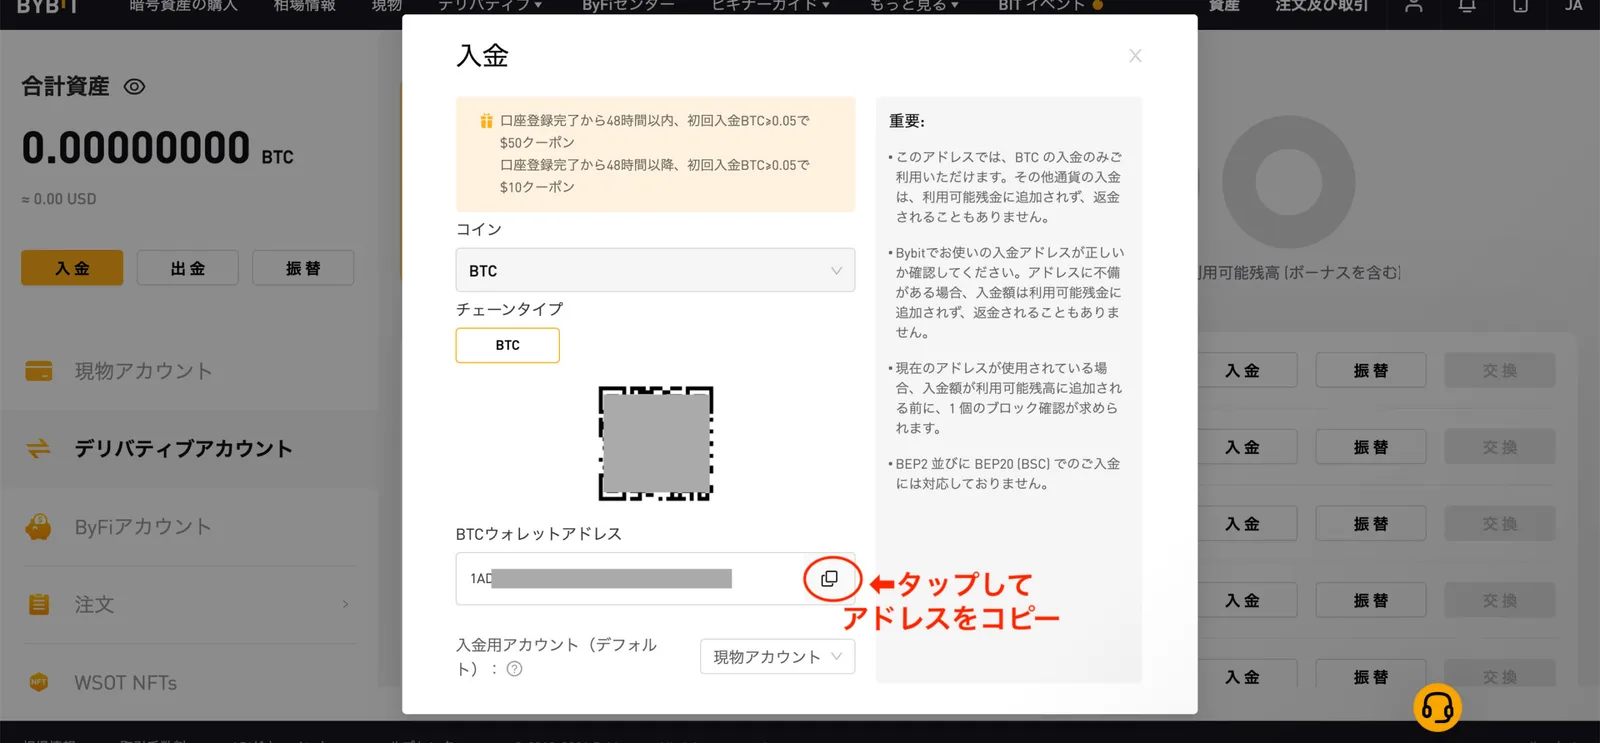Screen dimensions: 1600x743
Task: Click the チェーンタイプ label
Action: 510,309
